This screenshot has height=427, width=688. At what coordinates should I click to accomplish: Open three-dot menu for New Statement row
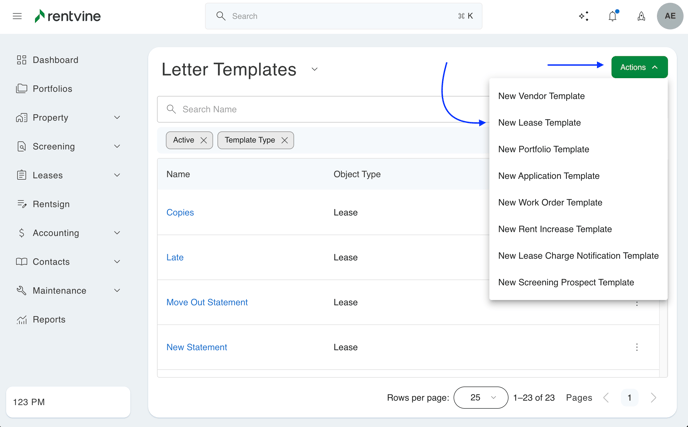tap(637, 347)
